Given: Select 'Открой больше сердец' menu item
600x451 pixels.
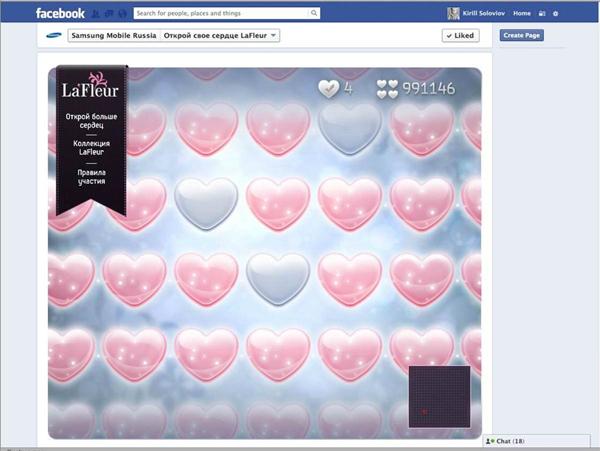Looking at the screenshot, I should click(91, 121).
